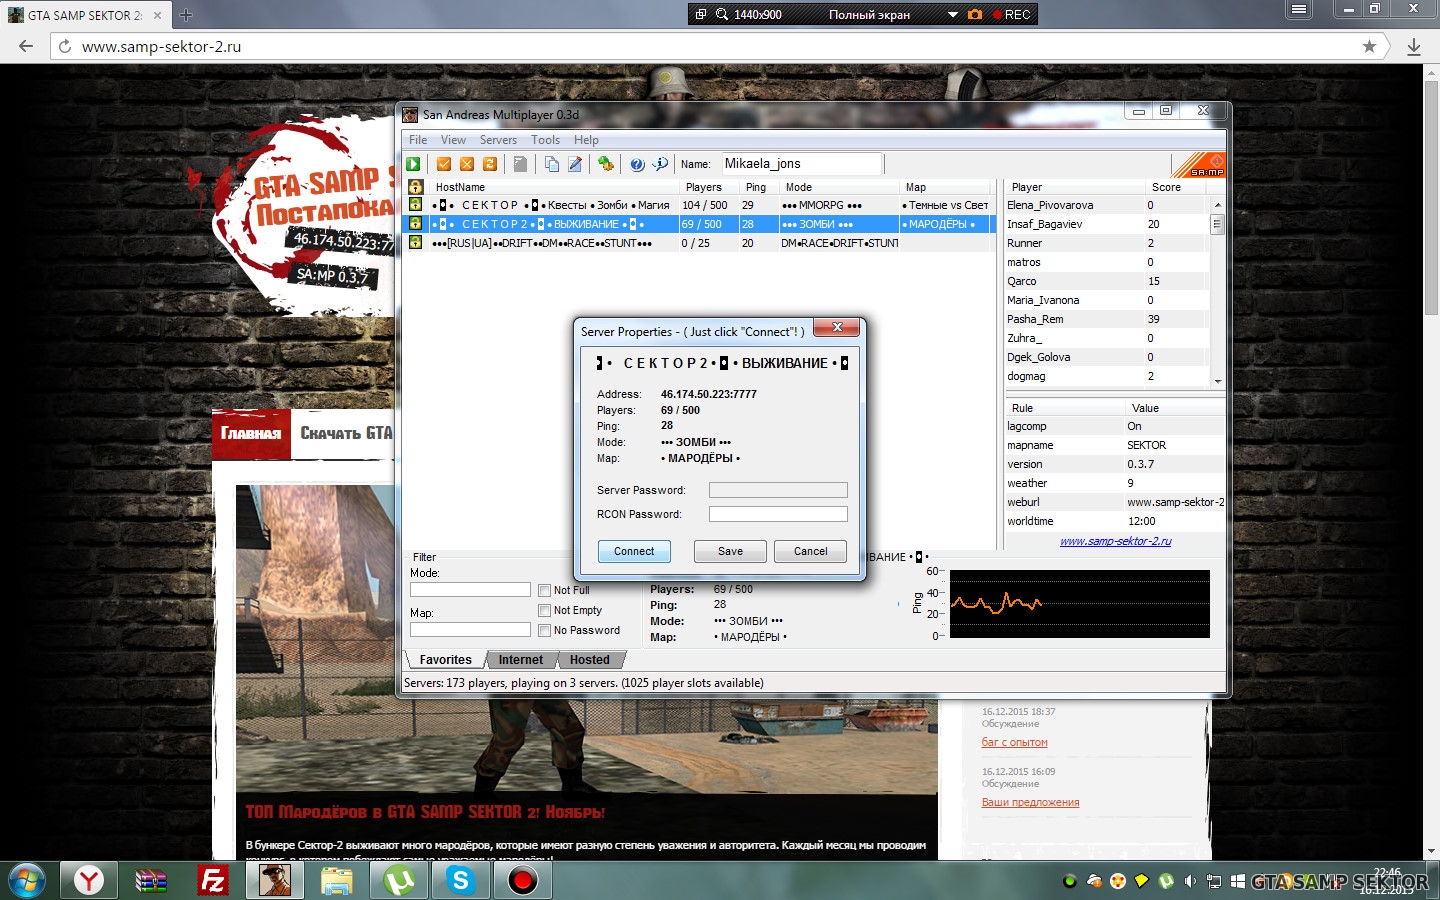This screenshot has width=1440, height=900.
Task: Click the Save button in Server Properties
Action: click(x=730, y=551)
